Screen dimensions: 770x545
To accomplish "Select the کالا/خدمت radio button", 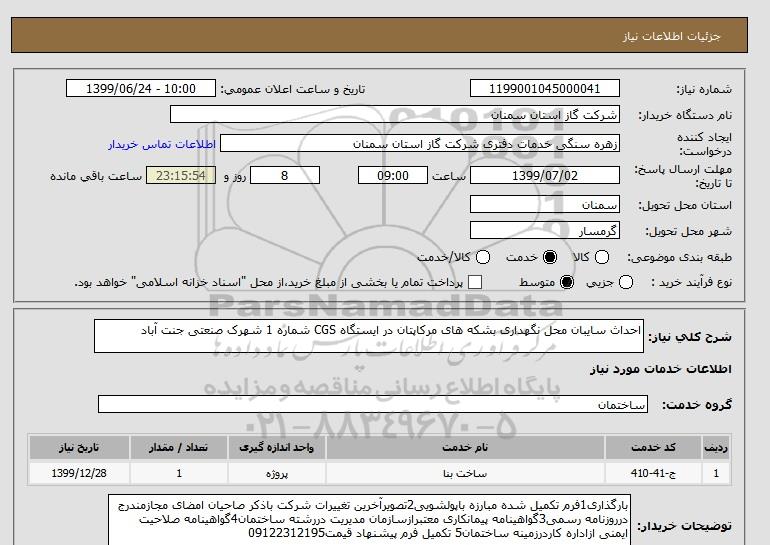I will point(483,257).
